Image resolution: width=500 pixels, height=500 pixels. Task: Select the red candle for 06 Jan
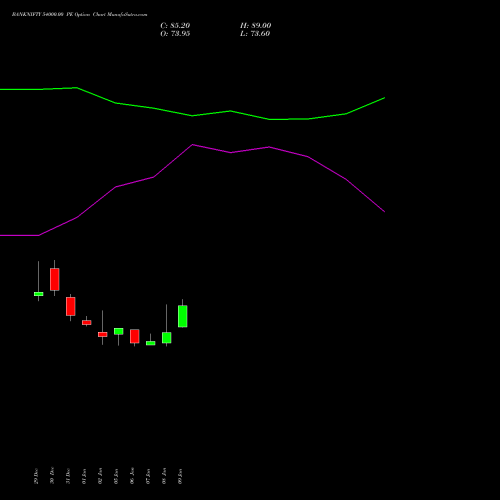pos(135,336)
